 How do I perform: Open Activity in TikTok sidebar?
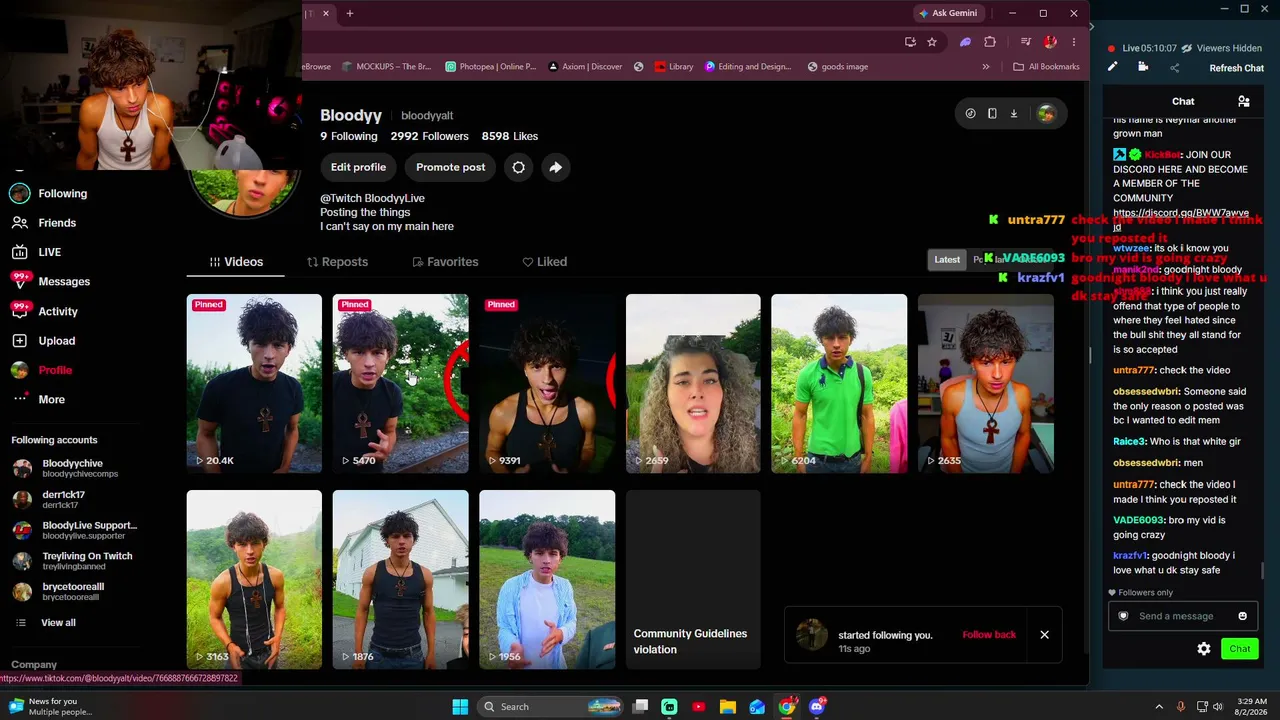pos(44,311)
